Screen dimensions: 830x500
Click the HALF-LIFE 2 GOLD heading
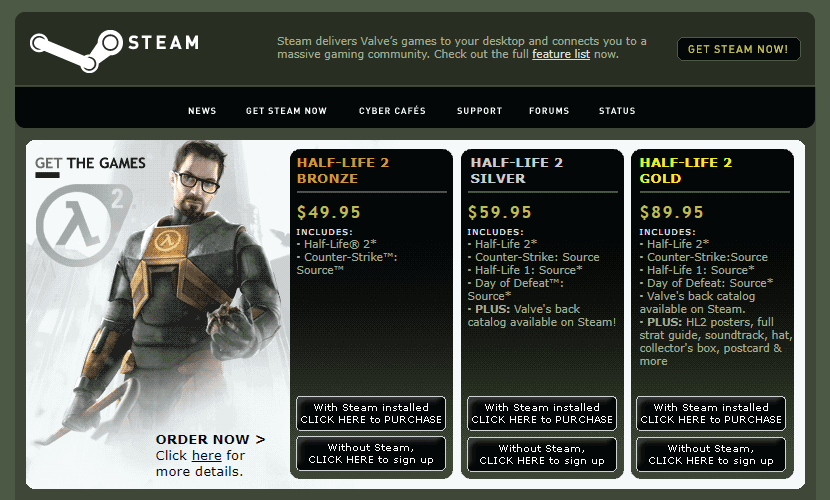(x=685, y=170)
